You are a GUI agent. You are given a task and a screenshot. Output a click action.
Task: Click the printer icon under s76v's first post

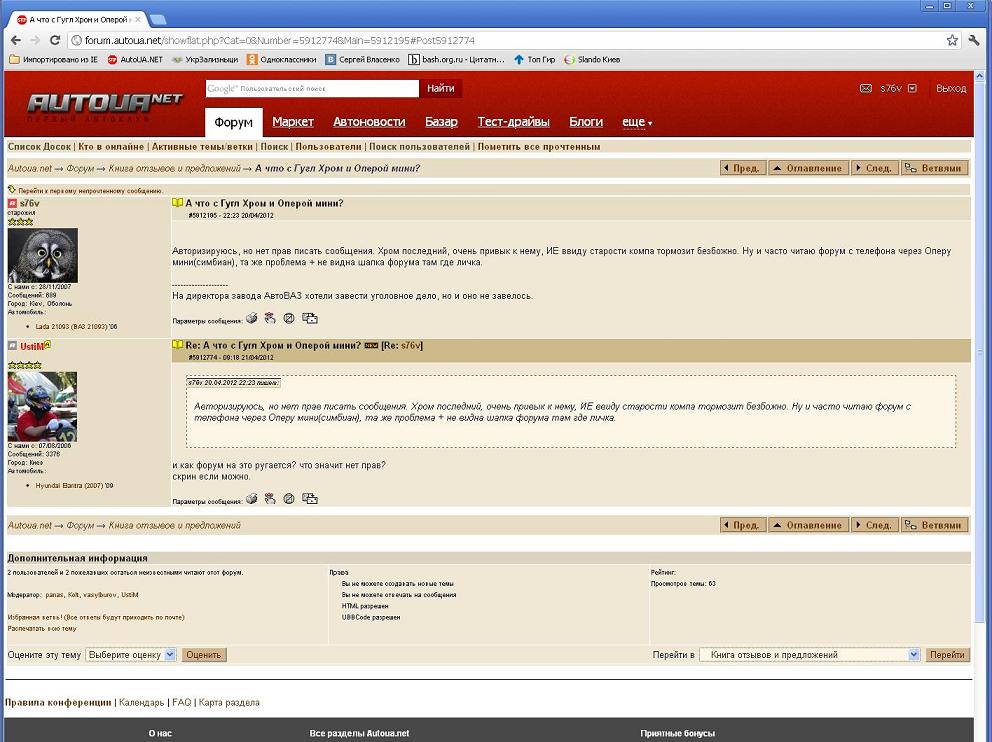tap(252, 319)
